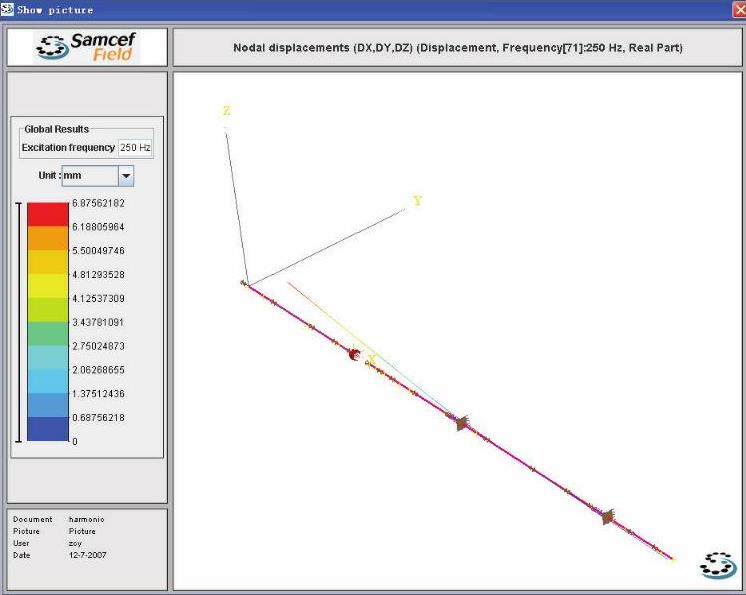The width and height of the screenshot is (746, 595).
Task: Click the Document harmonic info entry
Action: (x=86, y=519)
